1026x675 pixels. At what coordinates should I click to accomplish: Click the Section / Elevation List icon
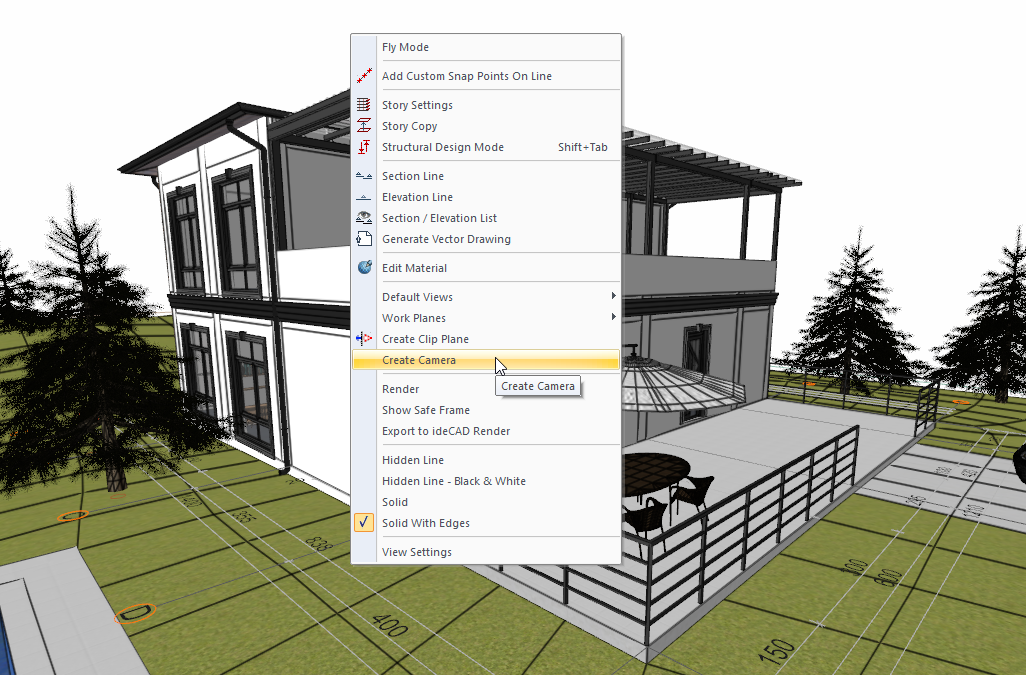(364, 218)
